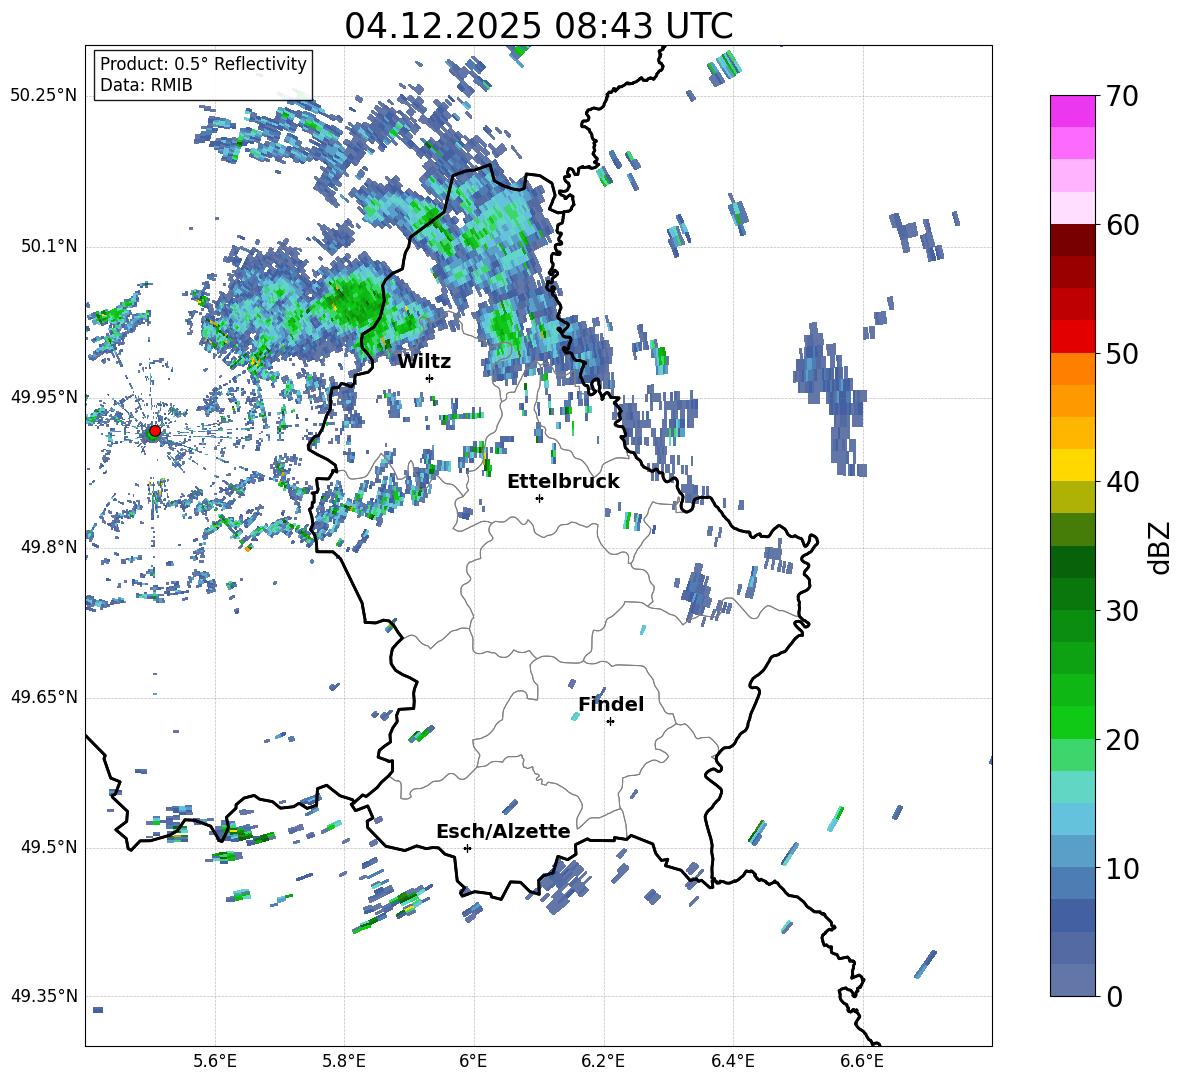Click the 5.6°E longitude label
1184x1081 pixels.
coord(215,1061)
